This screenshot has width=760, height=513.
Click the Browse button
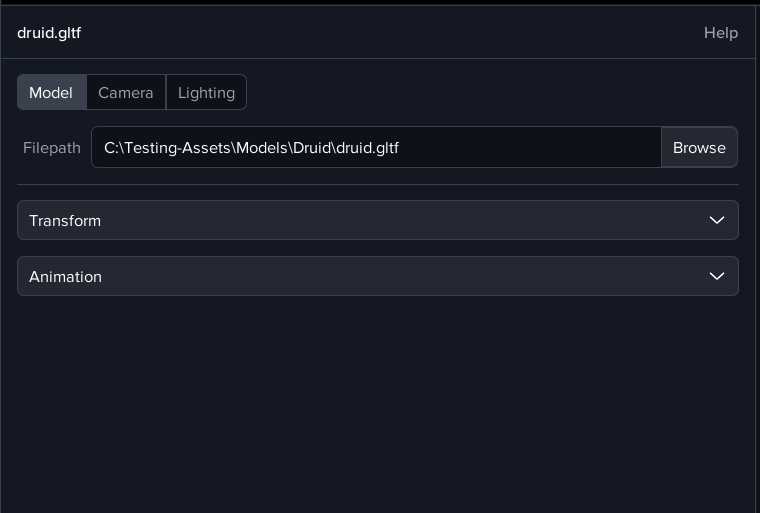coord(699,147)
